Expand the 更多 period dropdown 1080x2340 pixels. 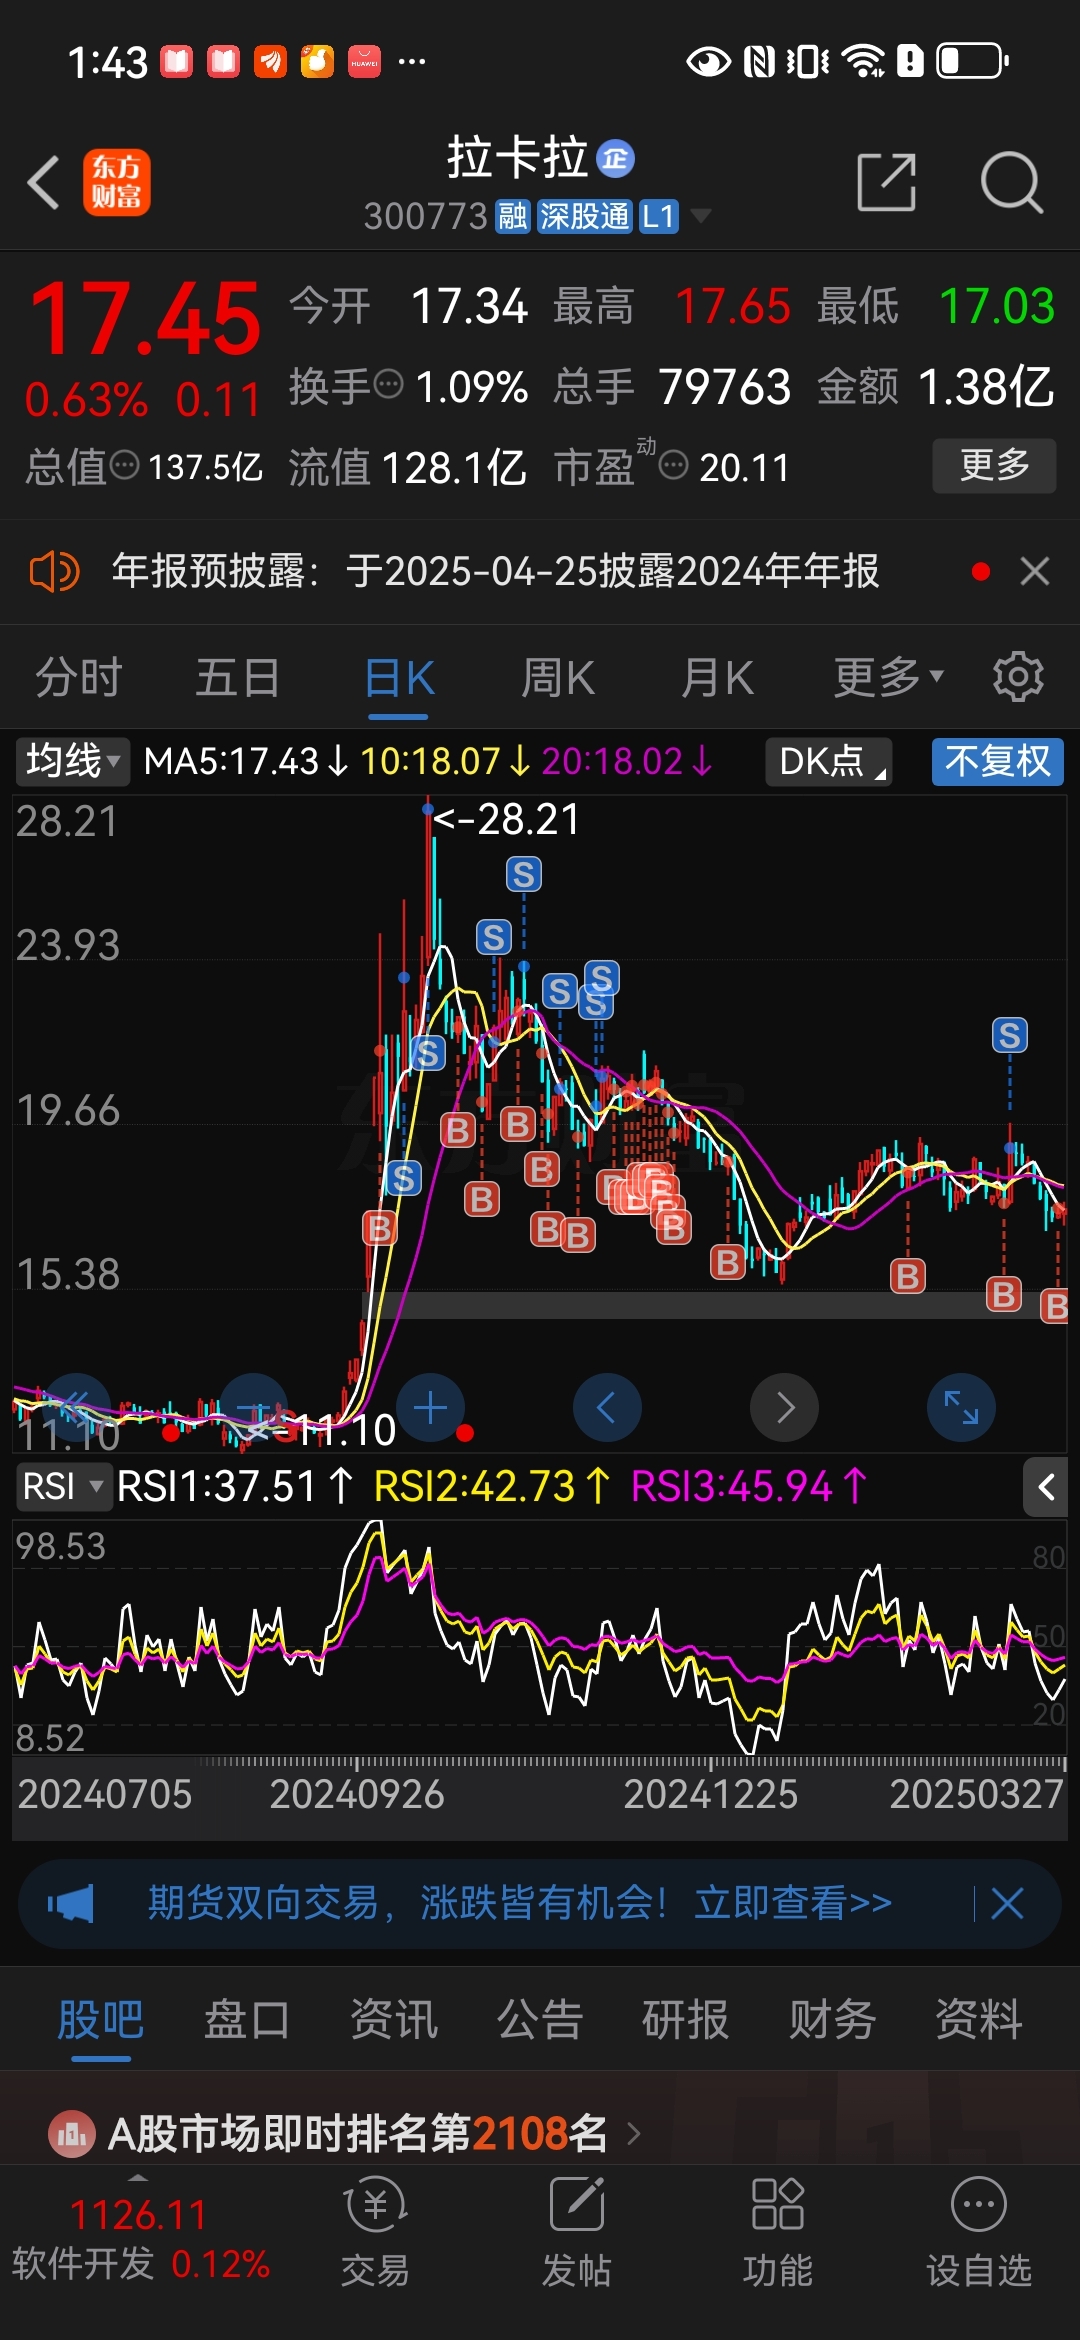[x=888, y=677]
